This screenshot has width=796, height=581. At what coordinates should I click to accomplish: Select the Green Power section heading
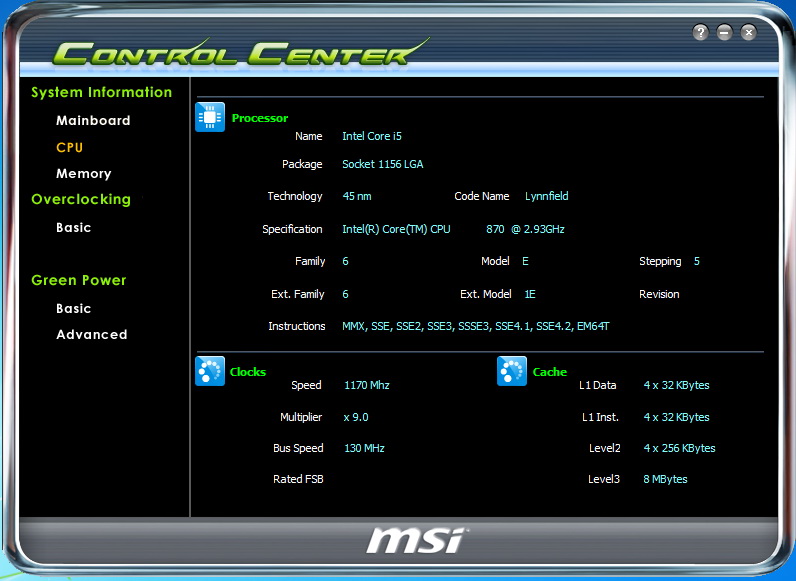[79, 280]
